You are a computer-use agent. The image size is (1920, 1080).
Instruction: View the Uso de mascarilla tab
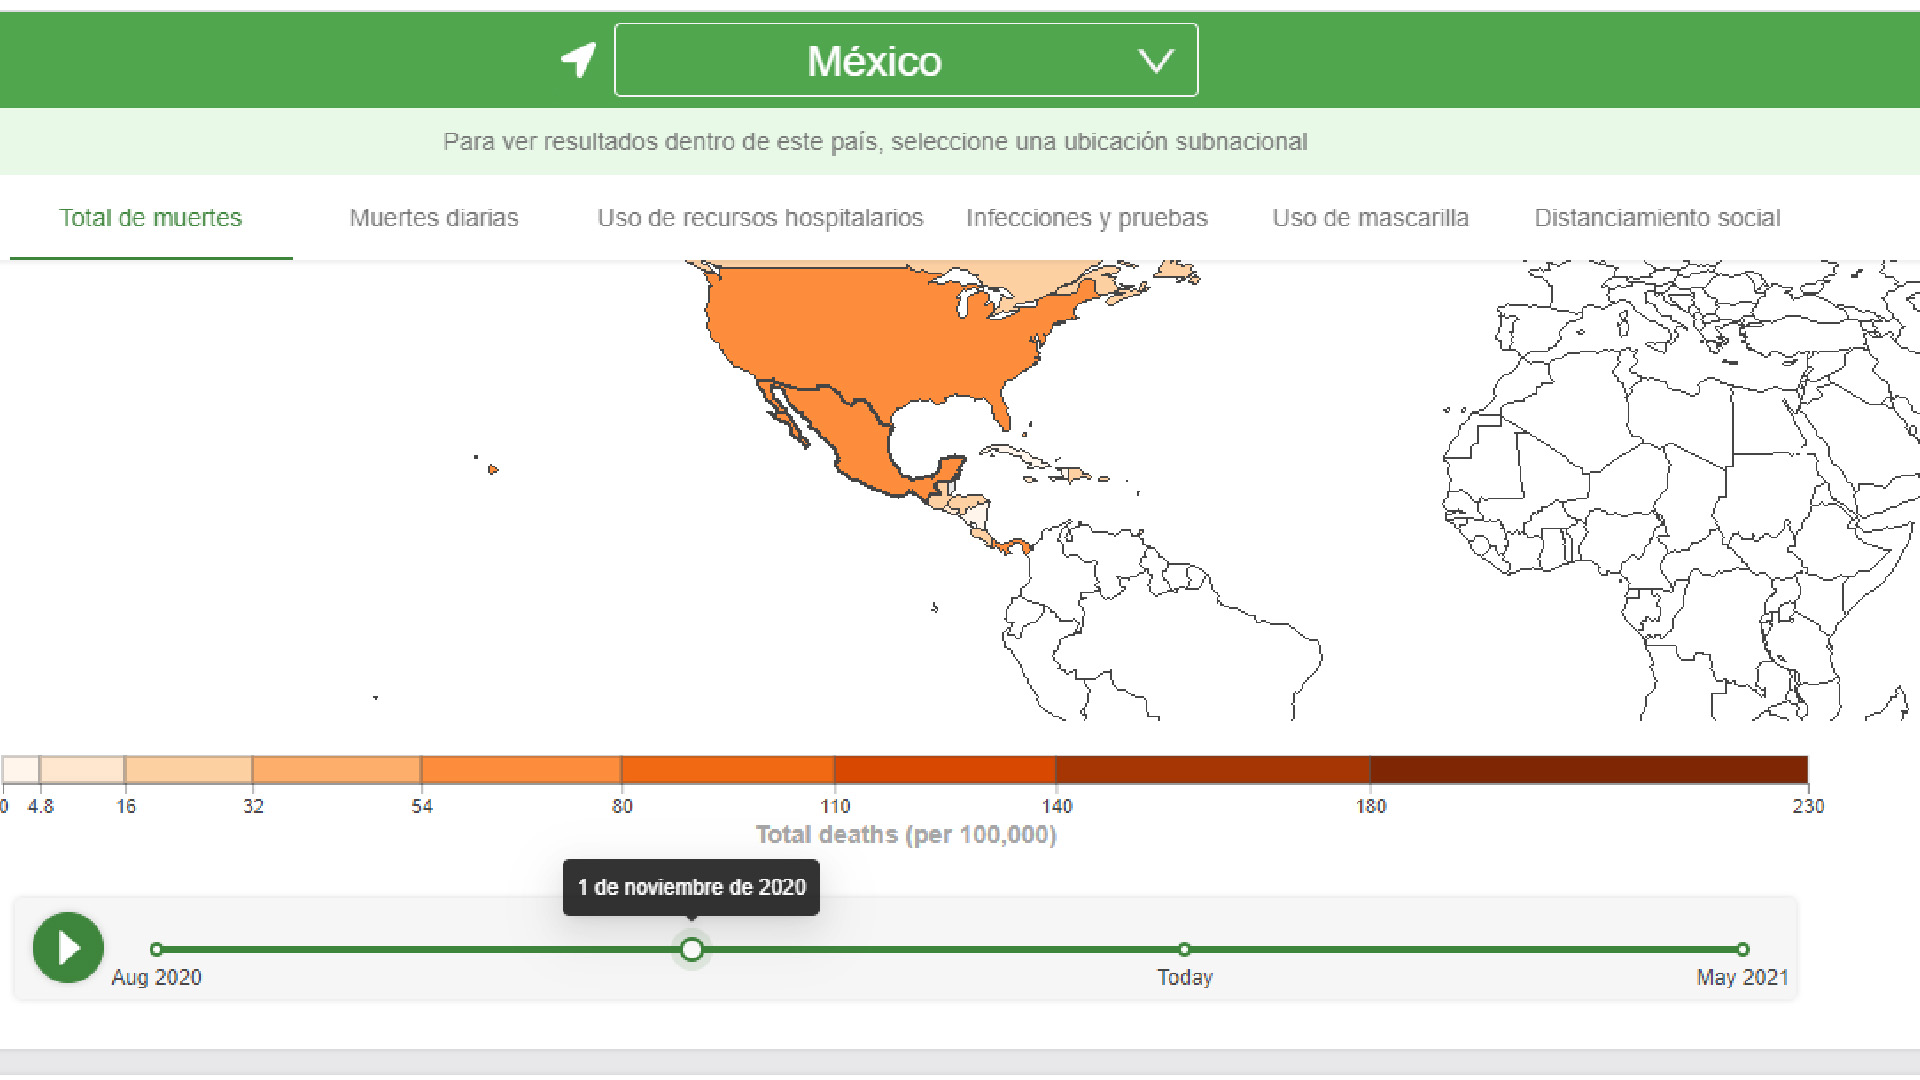(x=1371, y=217)
